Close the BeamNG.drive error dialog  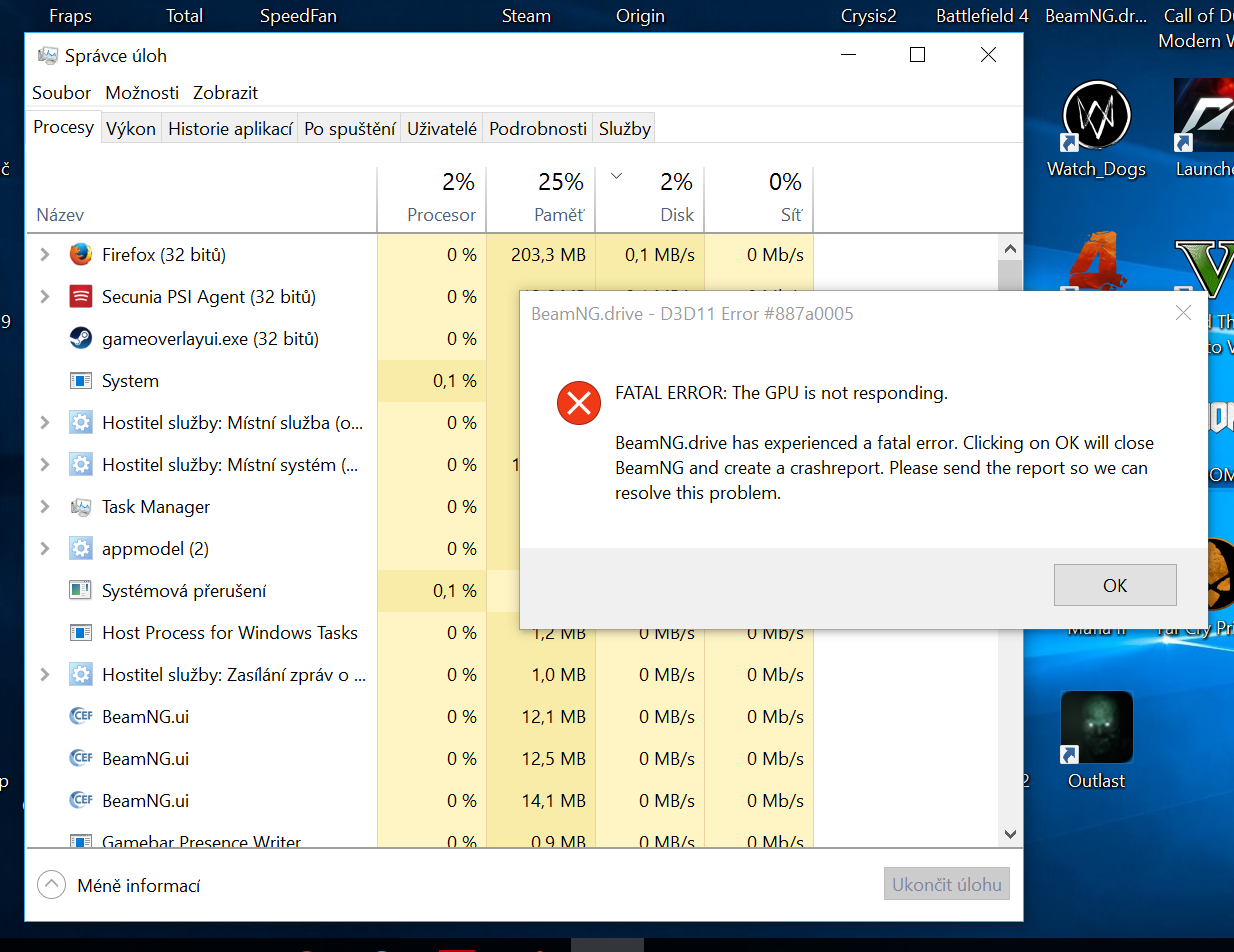point(1183,313)
